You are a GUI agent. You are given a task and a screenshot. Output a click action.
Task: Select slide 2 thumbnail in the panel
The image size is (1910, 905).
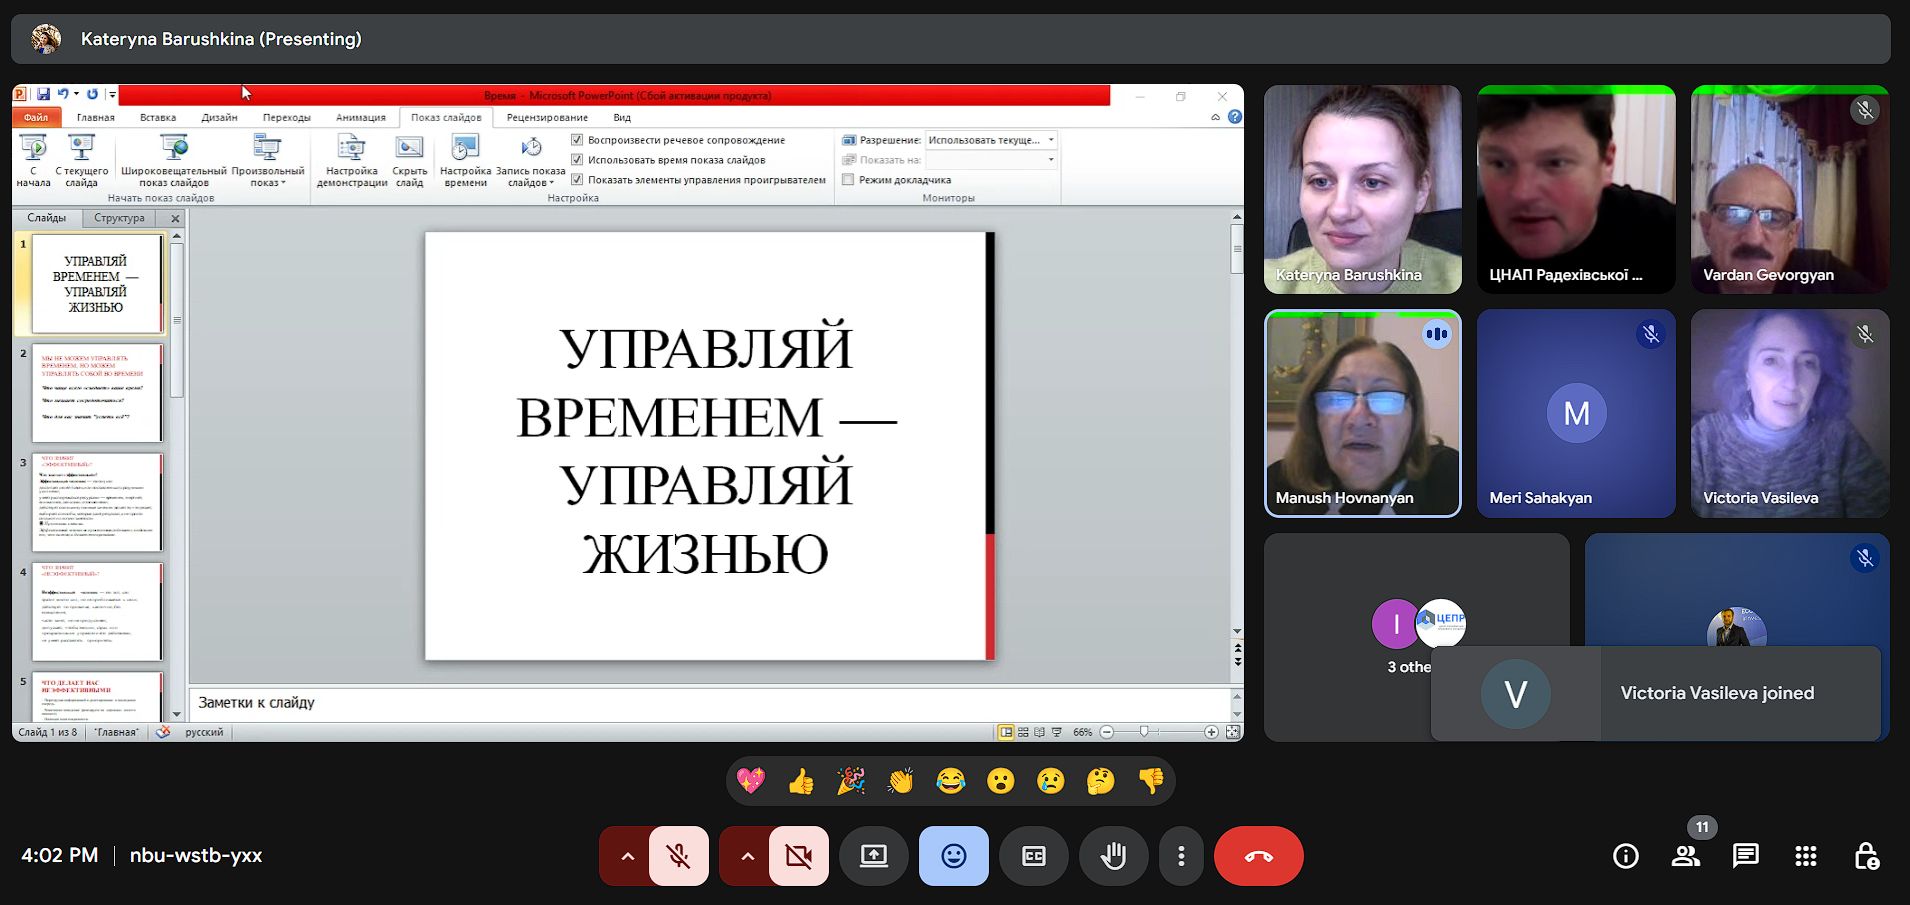pos(97,393)
